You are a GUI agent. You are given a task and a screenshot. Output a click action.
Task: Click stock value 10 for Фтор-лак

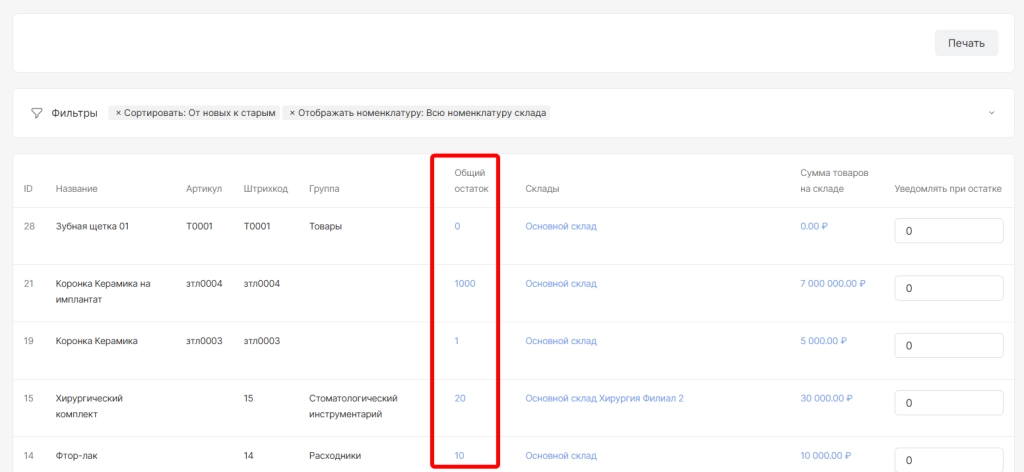tap(459, 456)
